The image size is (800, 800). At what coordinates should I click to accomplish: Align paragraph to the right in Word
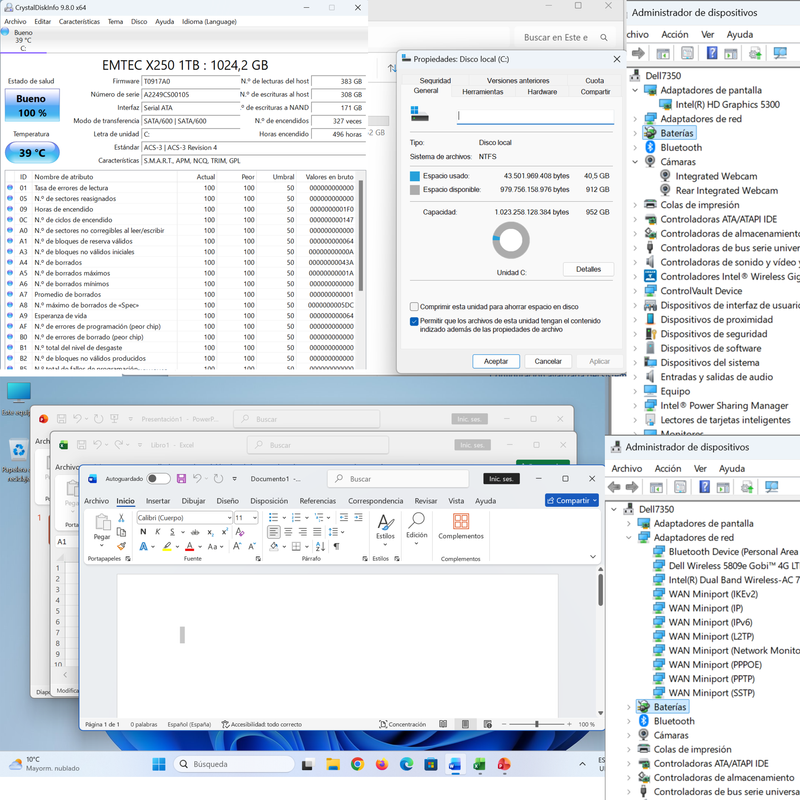(303, 532)
